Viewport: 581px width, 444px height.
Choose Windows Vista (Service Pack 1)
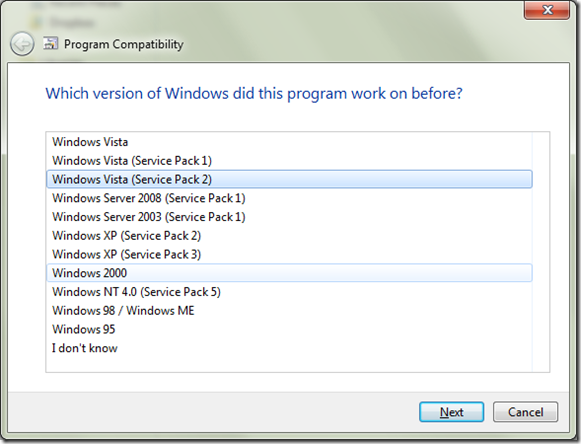point(289,161)
